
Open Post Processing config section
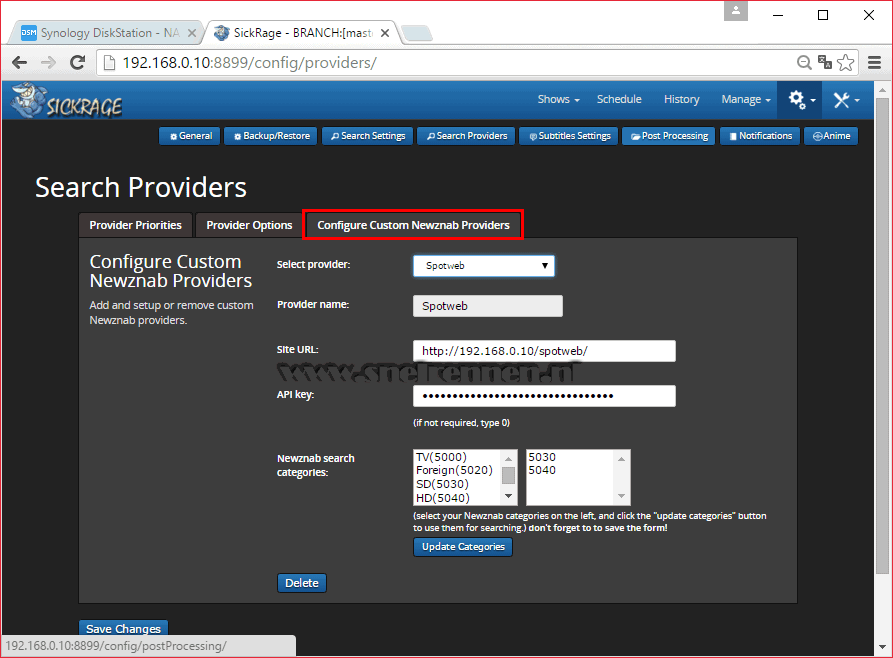click(x=669, y=136)
